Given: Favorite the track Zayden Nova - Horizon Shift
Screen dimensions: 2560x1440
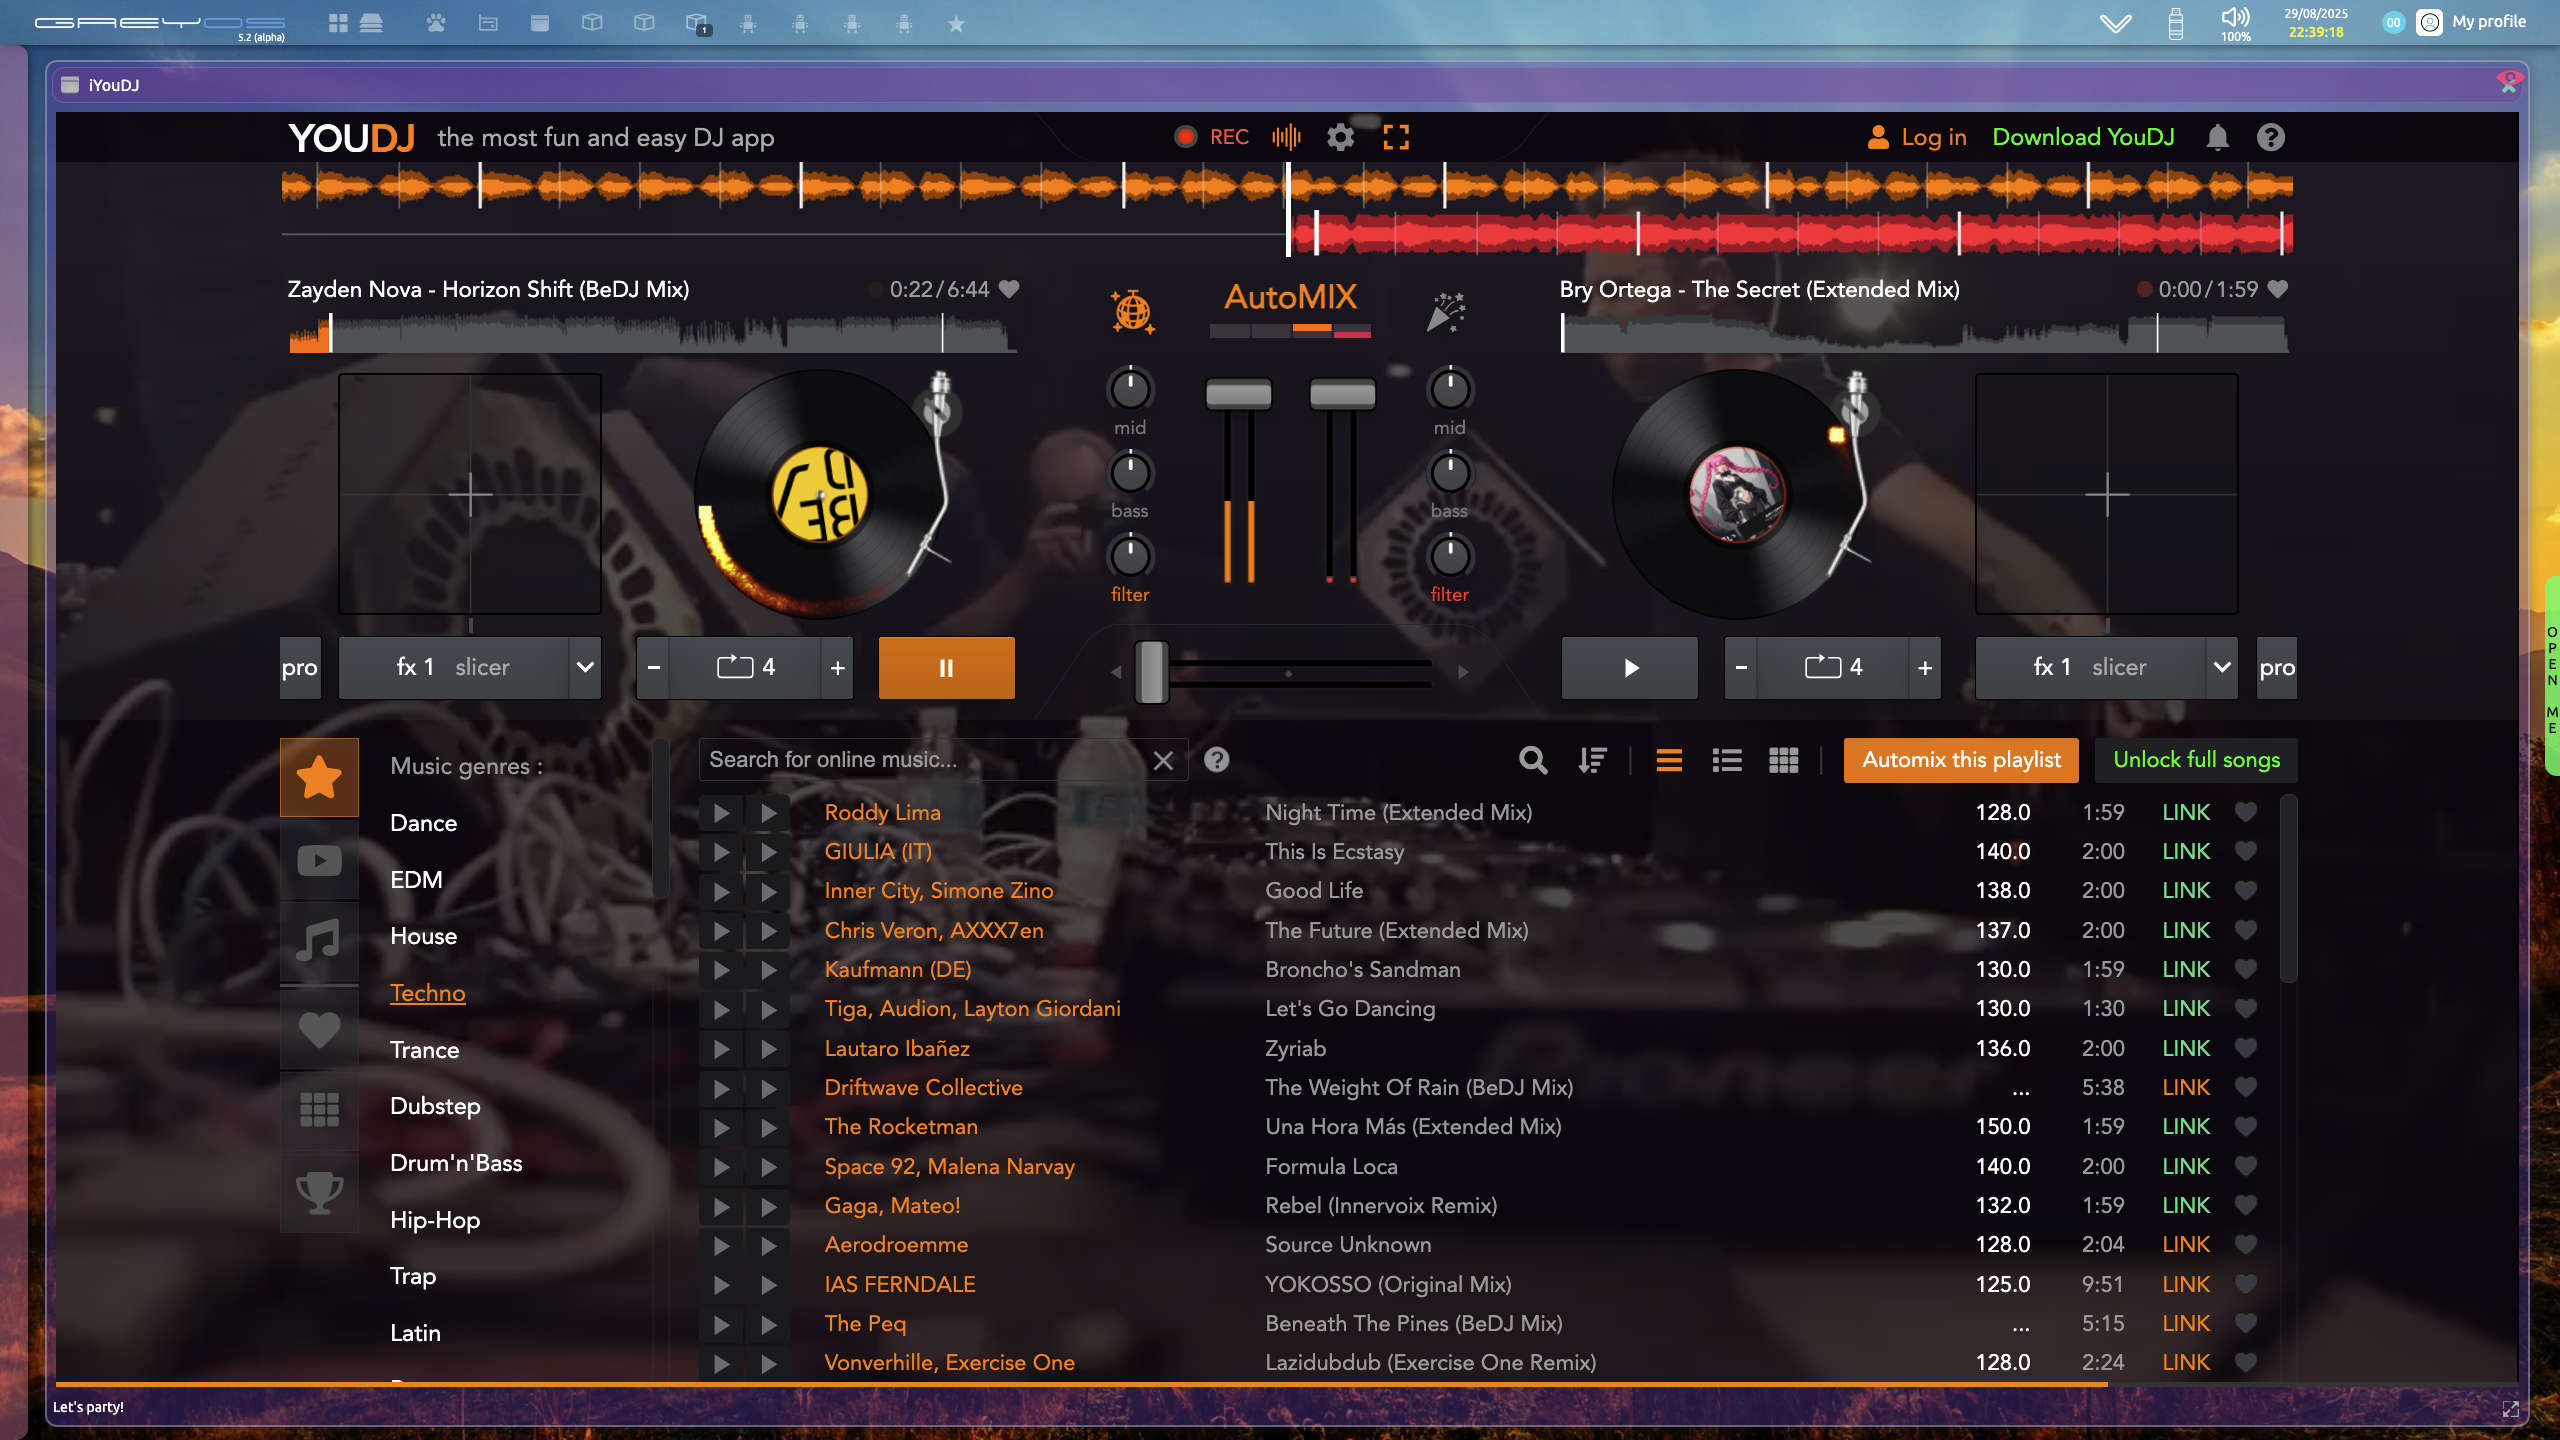Looking at the screenshot, I should click(x=1010, y=289).
